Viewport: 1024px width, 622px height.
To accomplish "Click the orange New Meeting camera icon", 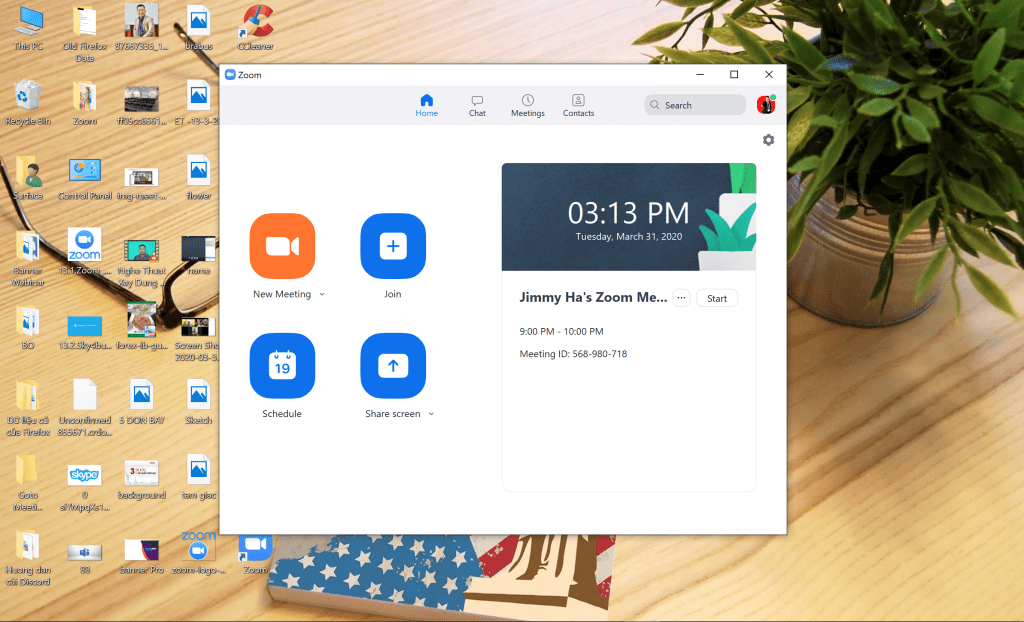I will (x=282, y=246).
